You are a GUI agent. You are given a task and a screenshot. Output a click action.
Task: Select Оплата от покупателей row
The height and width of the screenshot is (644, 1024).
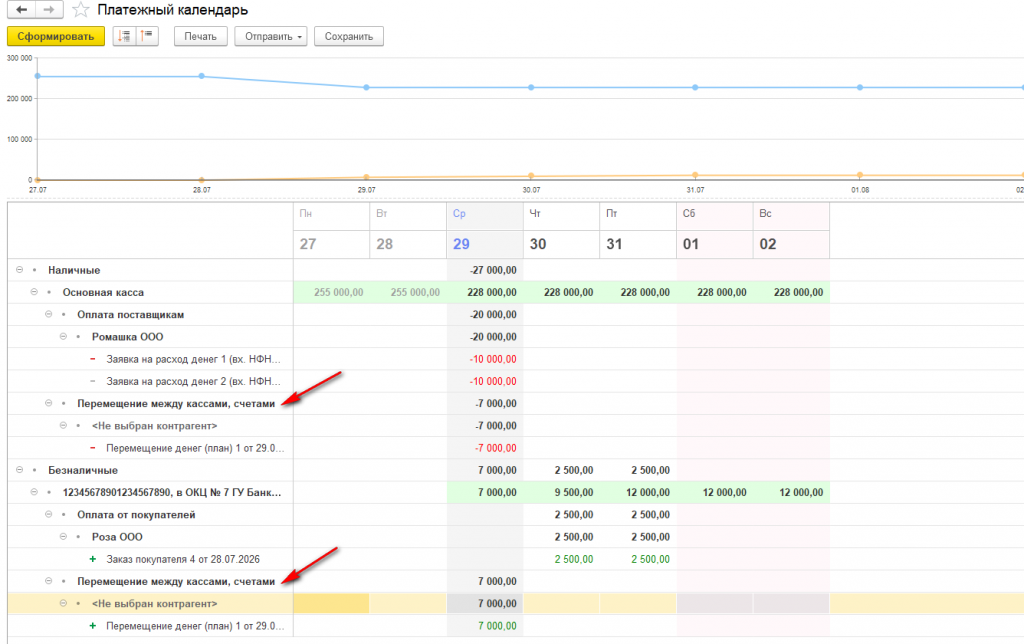[x=150, y=515]
